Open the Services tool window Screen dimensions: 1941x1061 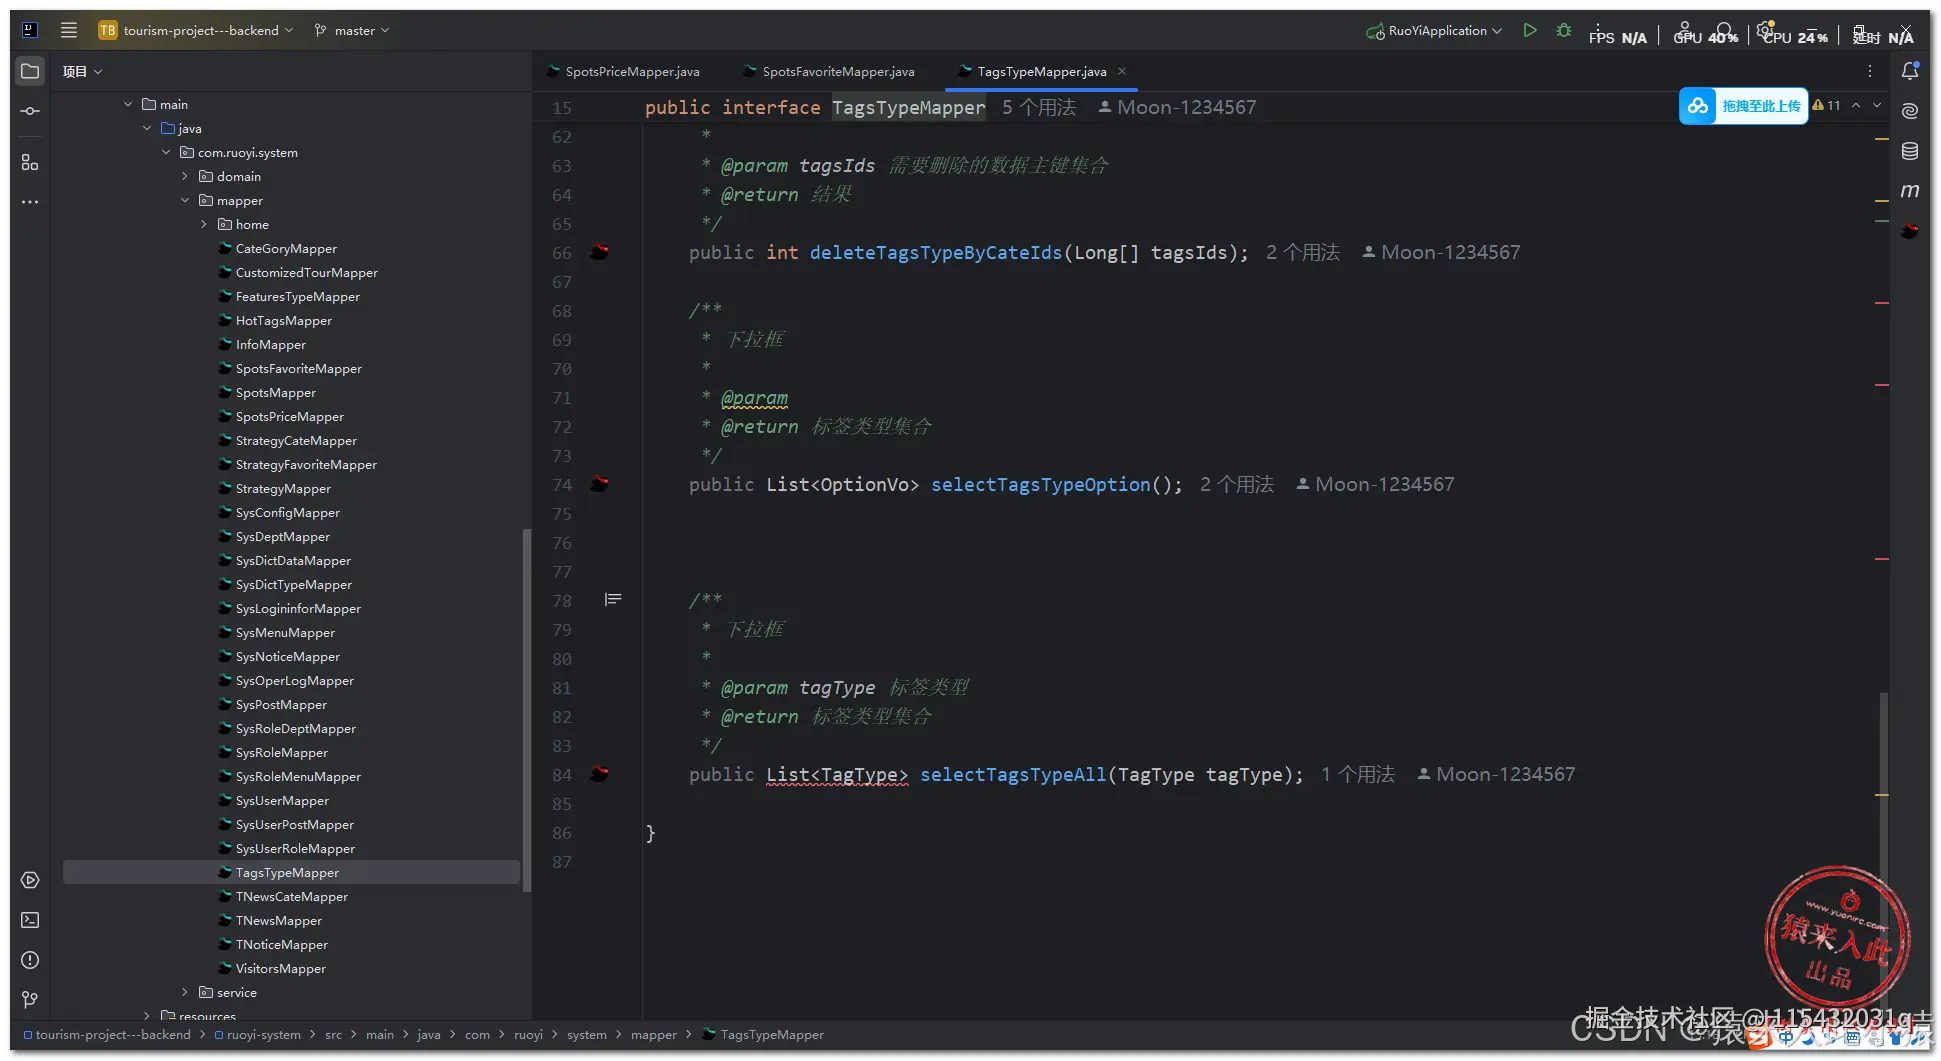pyautogui.click(x=30, y=880)
